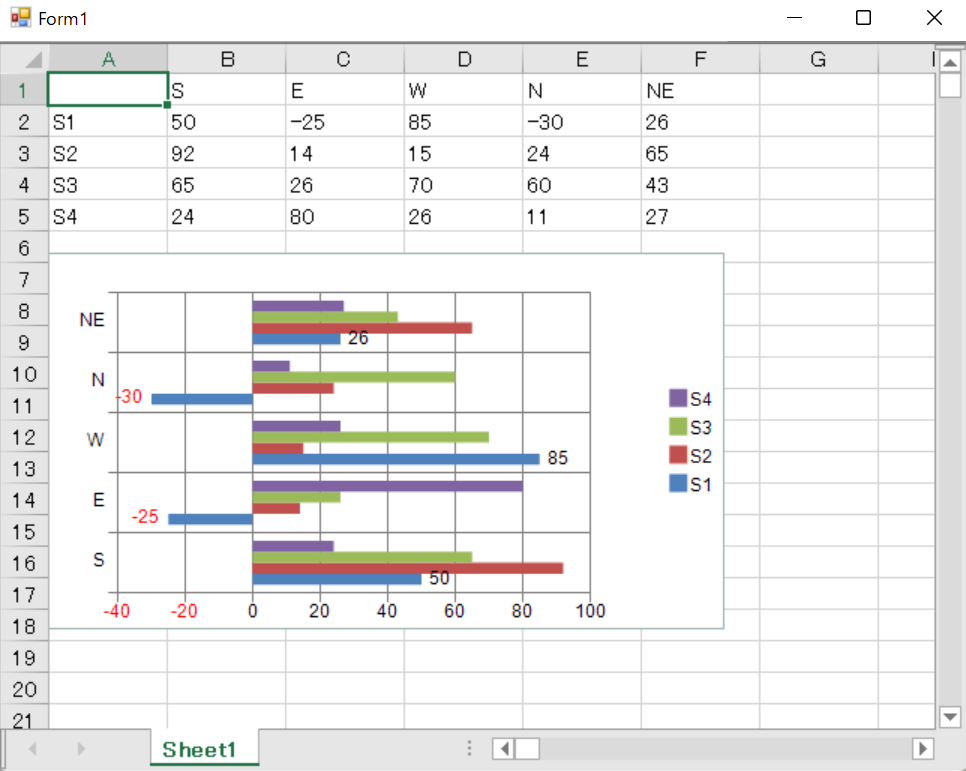Click cell E2 containing -30

point(582,122)
